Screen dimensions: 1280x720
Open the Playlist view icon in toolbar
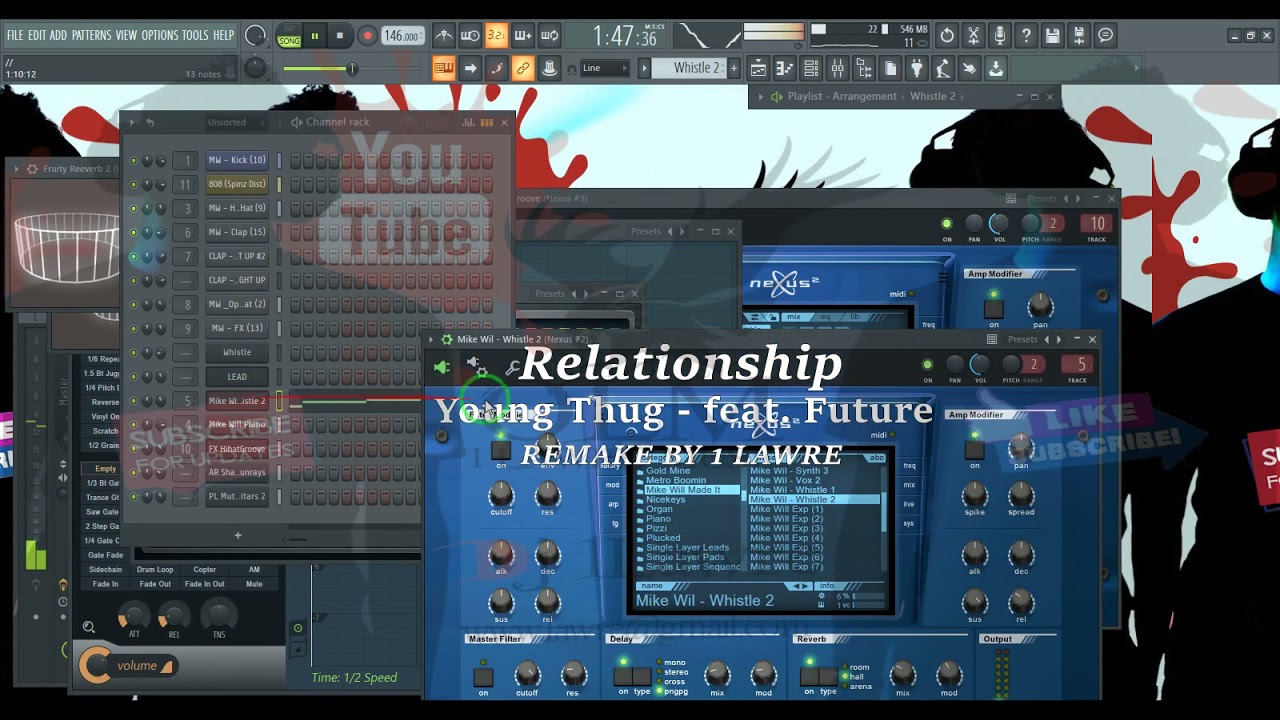point(758,68)
